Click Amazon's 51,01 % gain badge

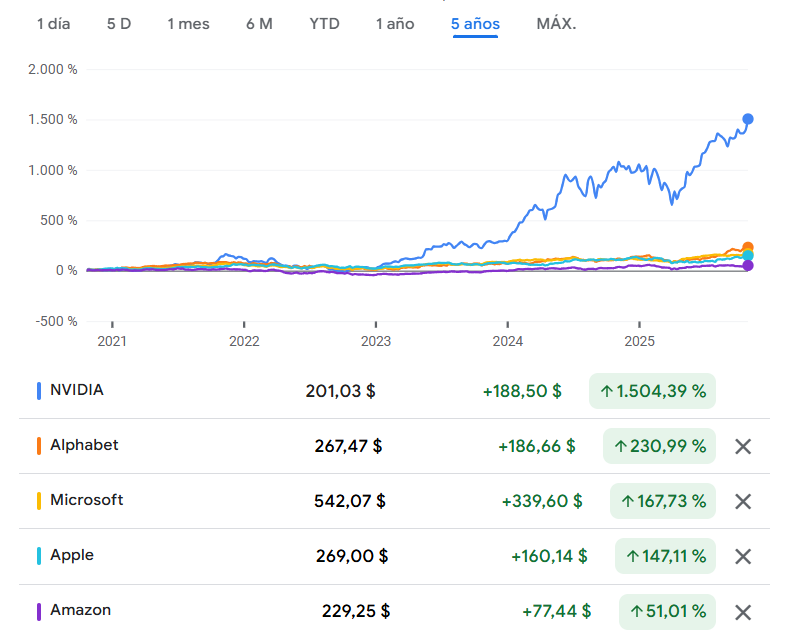tap(667, 611)
